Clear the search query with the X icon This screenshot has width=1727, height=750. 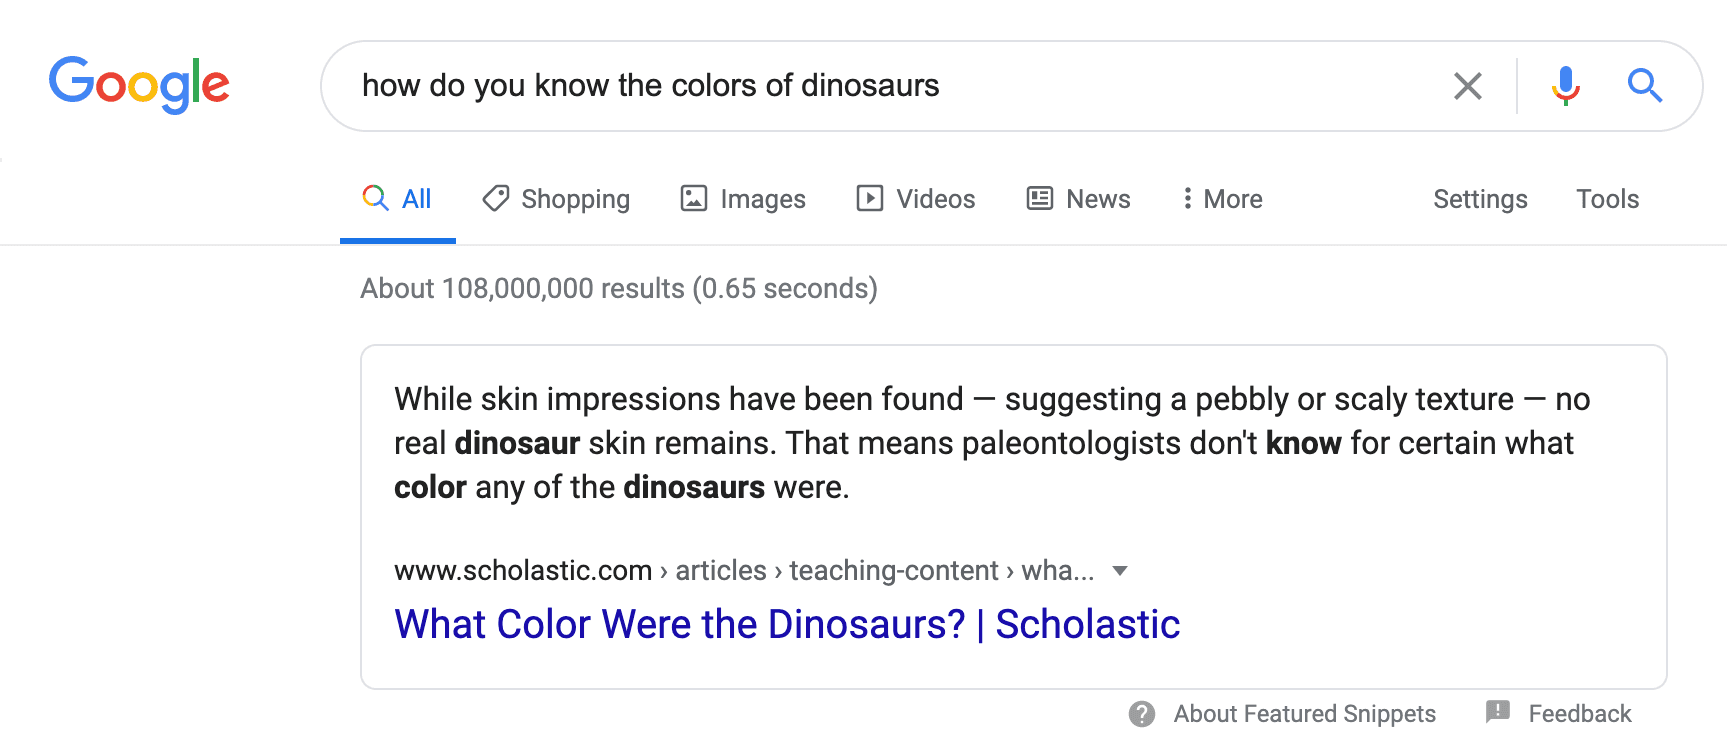1467,86
